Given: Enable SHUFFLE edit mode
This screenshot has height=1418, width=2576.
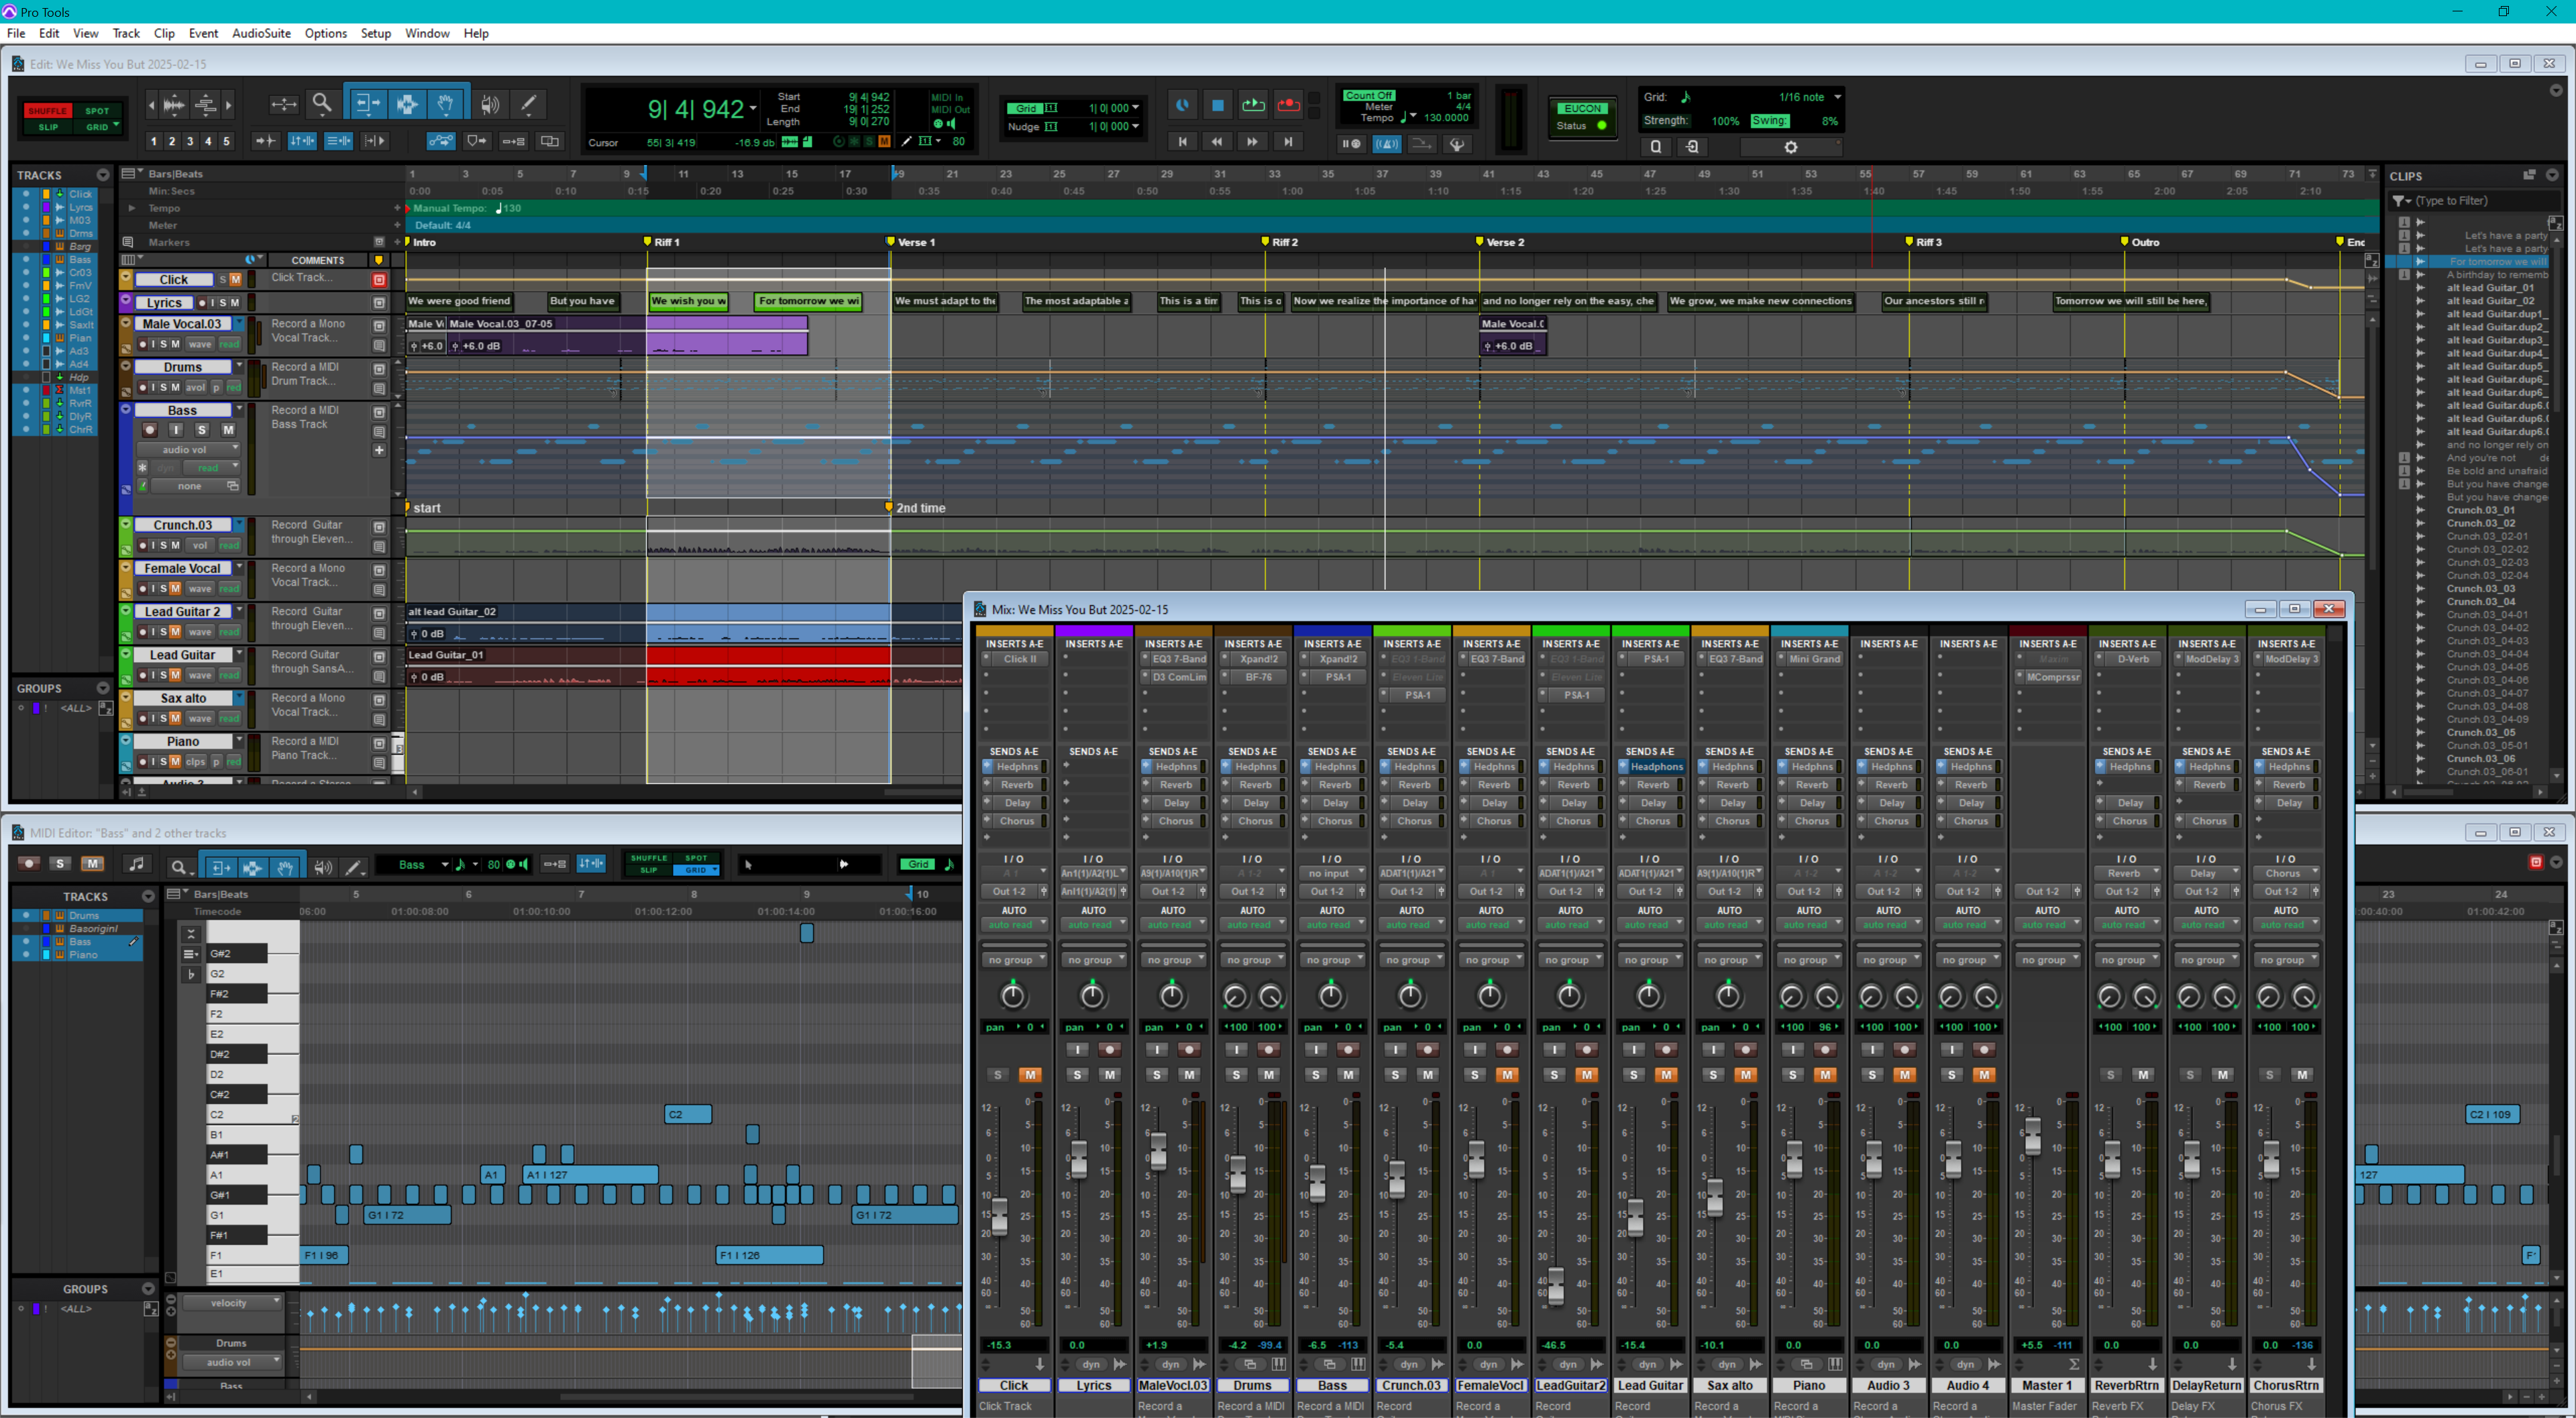Looking at the screenshot, I should (x=47, y=110).
